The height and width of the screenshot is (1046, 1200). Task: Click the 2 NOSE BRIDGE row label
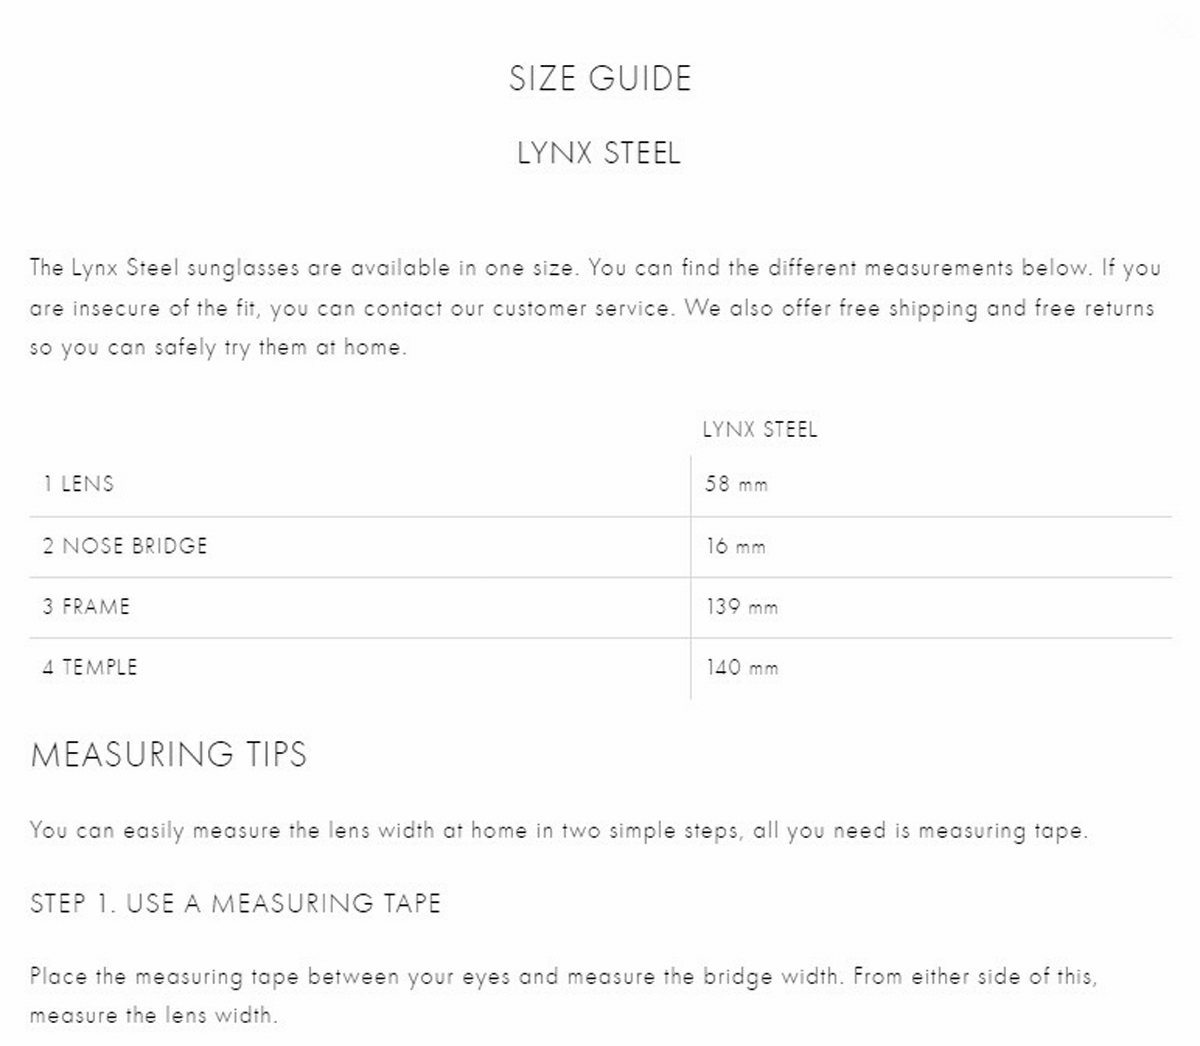[x=125, y=546]
